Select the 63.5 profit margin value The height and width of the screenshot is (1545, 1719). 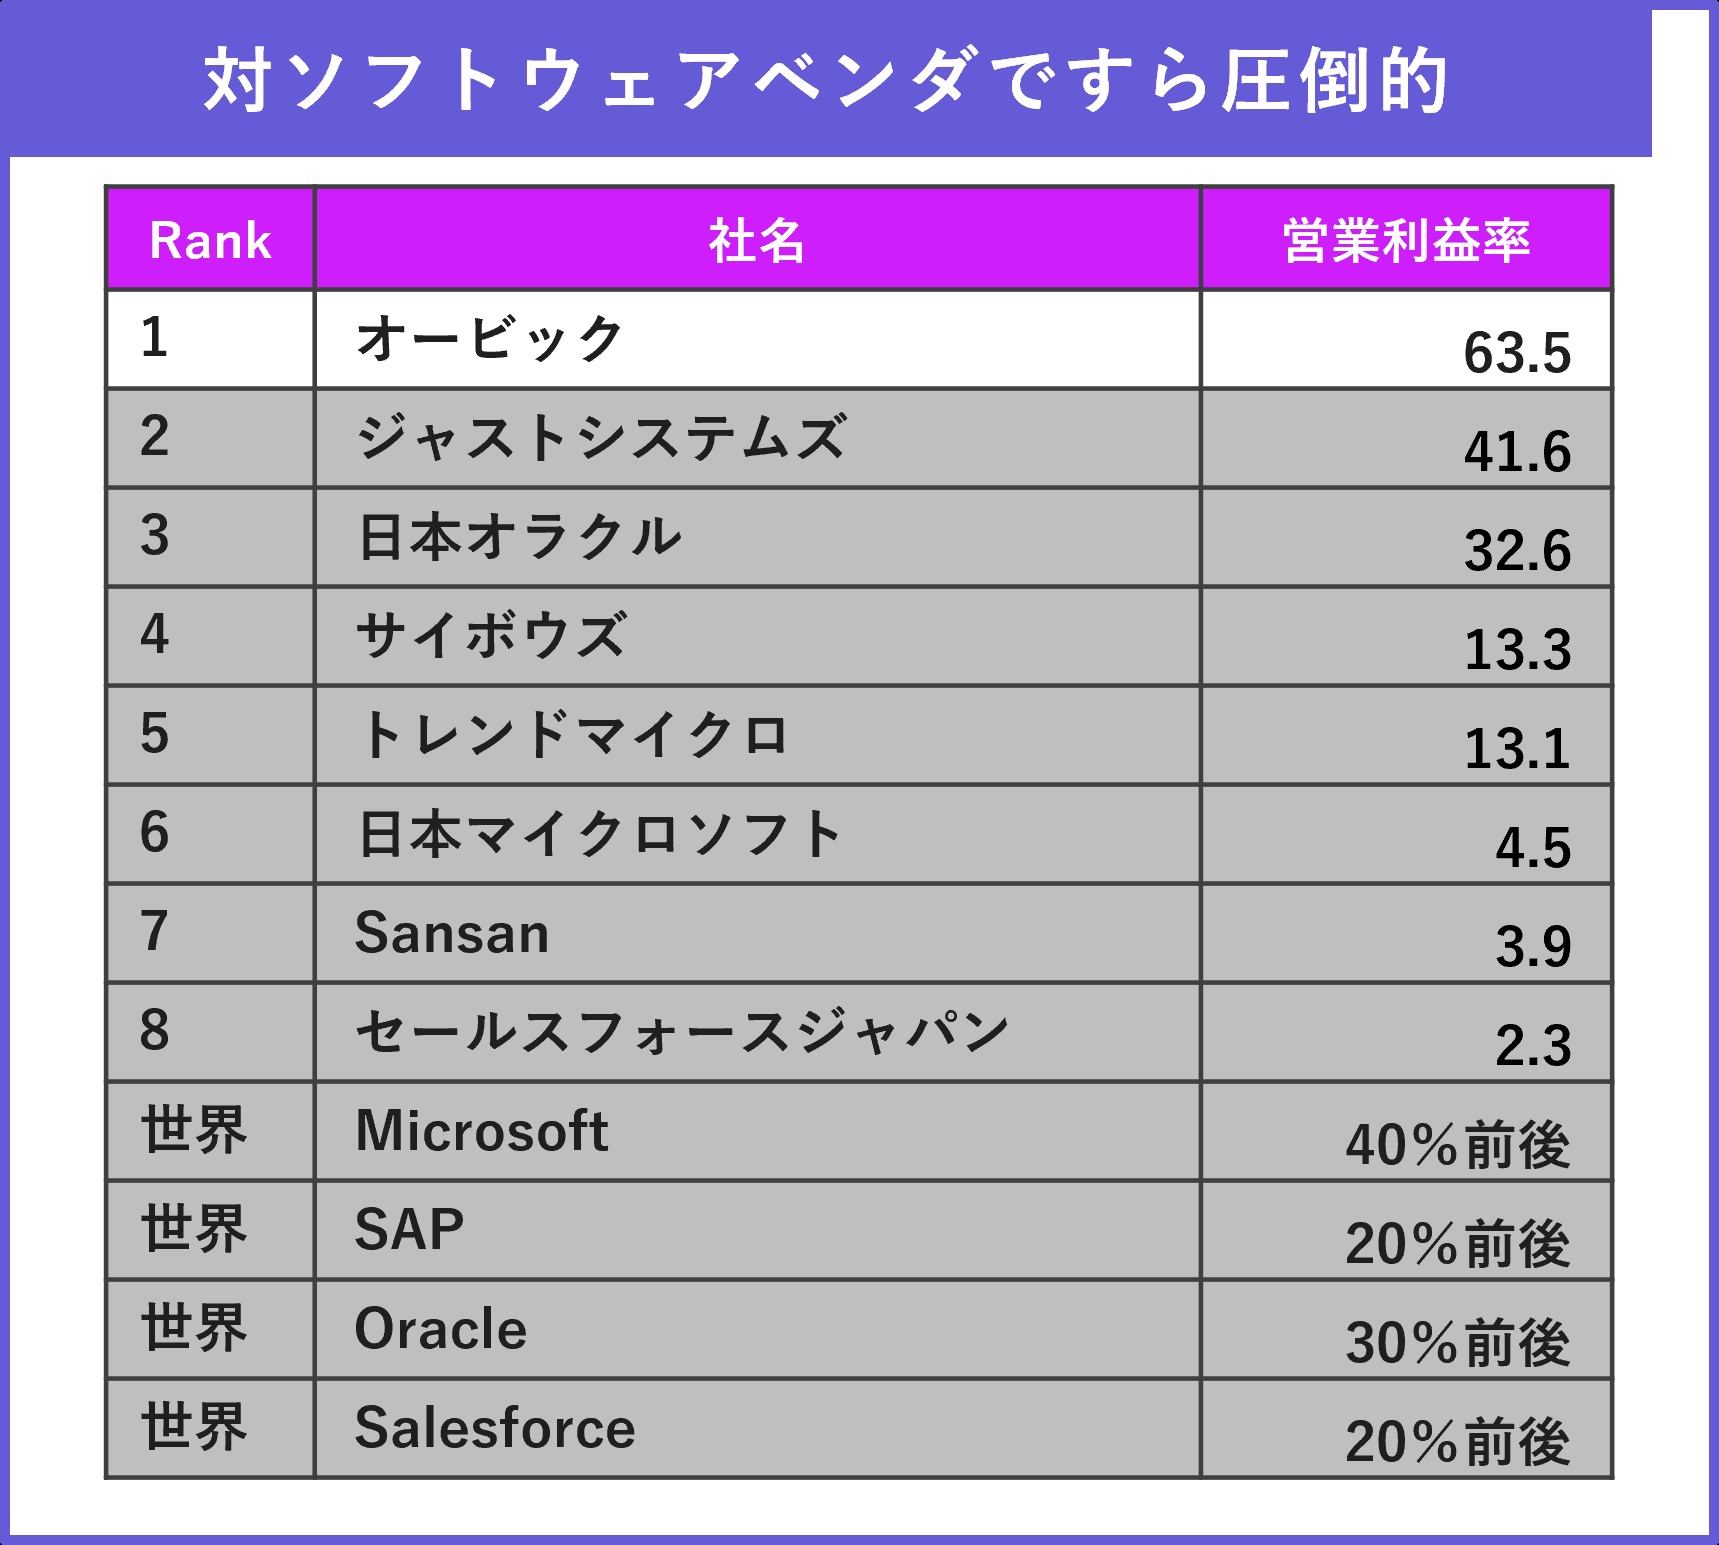[x=1516, y=353]
